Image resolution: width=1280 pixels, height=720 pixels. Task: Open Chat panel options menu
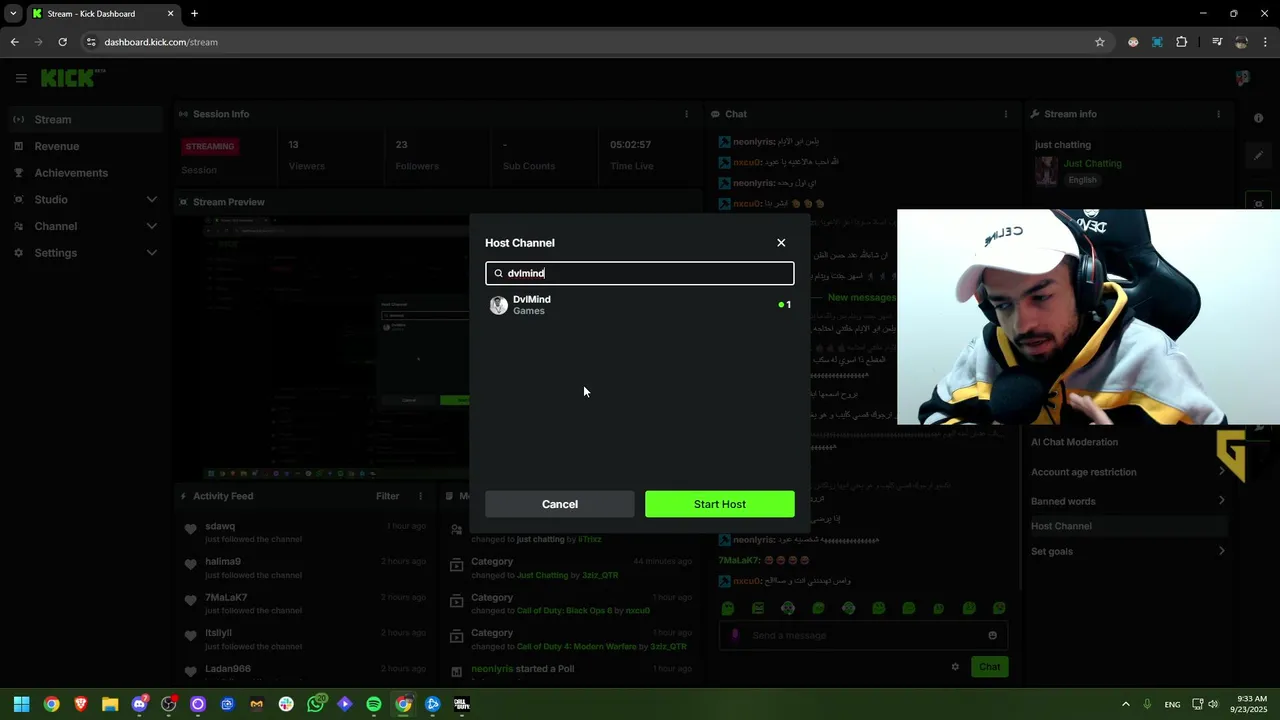coord(1006,114)
